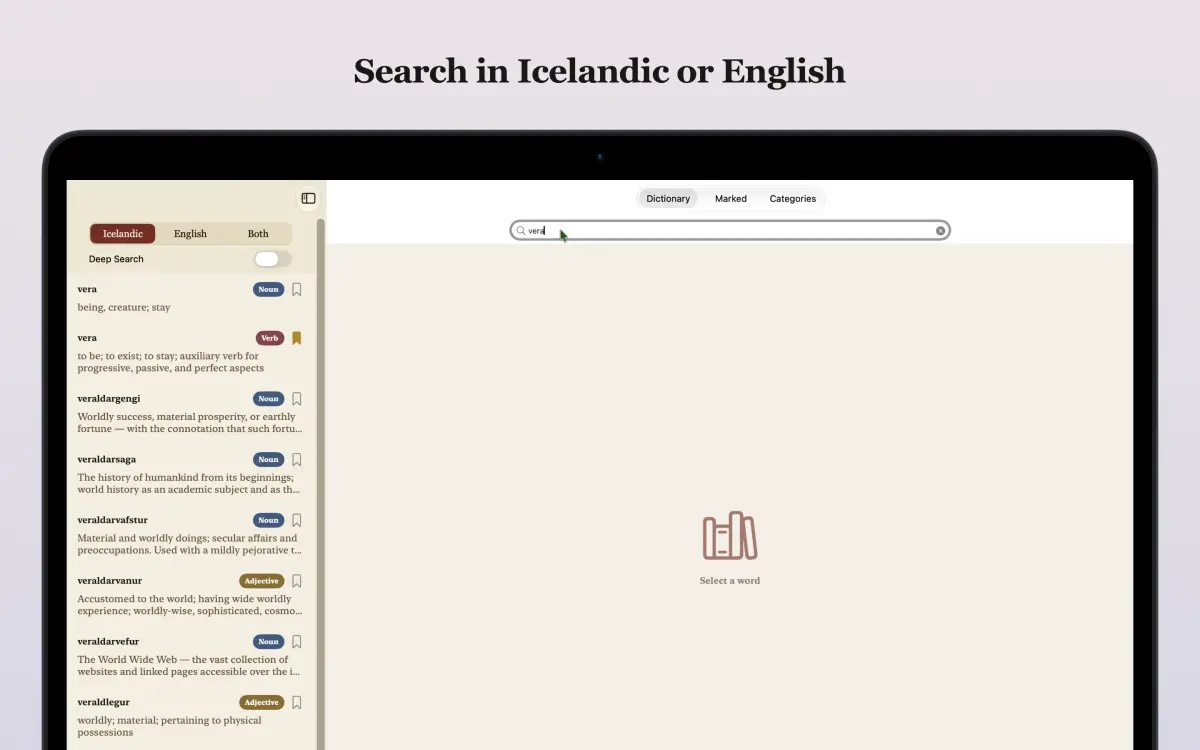Click the Adjective tag on veraldlegur
1200x750 pixels.
click(x=262, y=703)
